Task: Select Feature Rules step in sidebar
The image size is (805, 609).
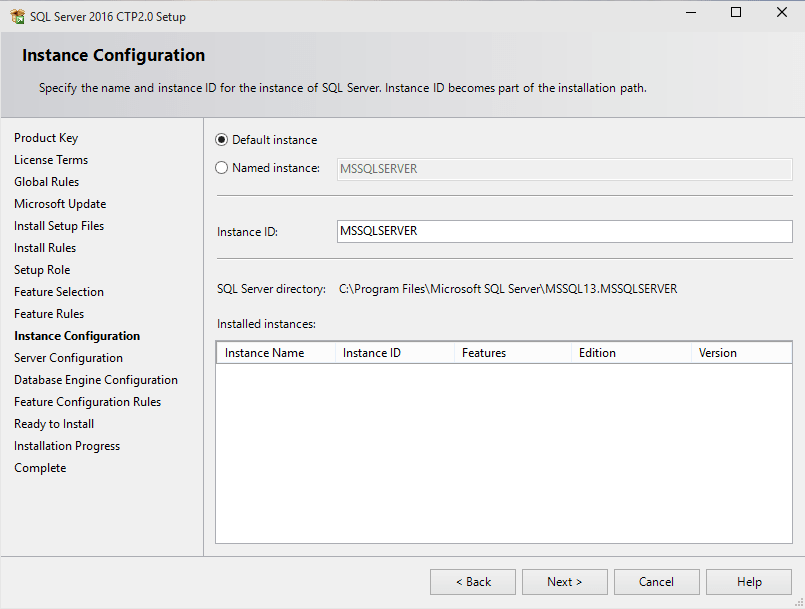Action: tap(49, 314)
